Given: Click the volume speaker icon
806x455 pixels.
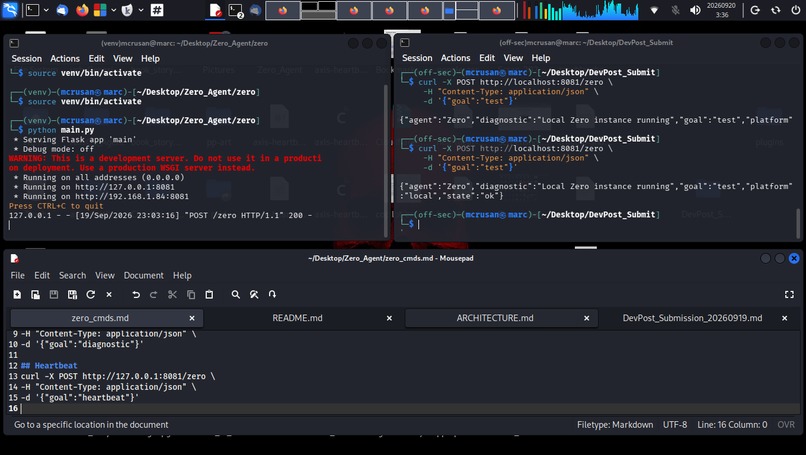Looking at the screenshot, I should click(x=695, y=10).
